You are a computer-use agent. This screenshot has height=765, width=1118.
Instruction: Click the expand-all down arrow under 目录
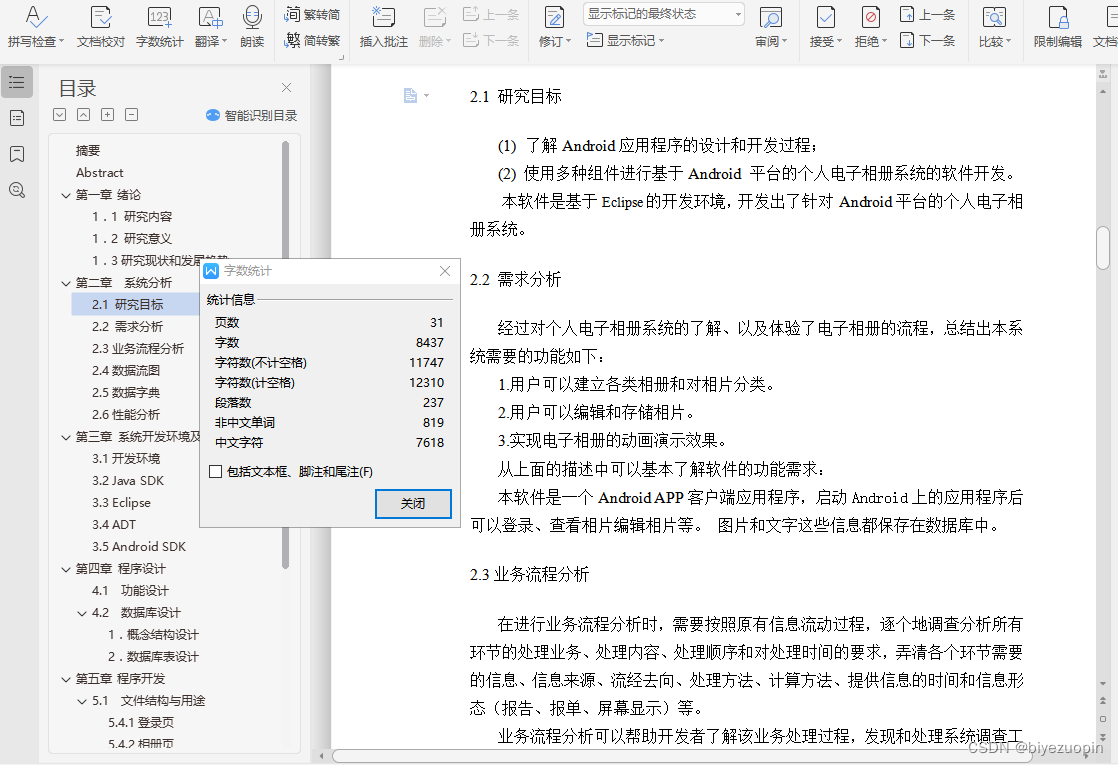click(x=60, y=115)
